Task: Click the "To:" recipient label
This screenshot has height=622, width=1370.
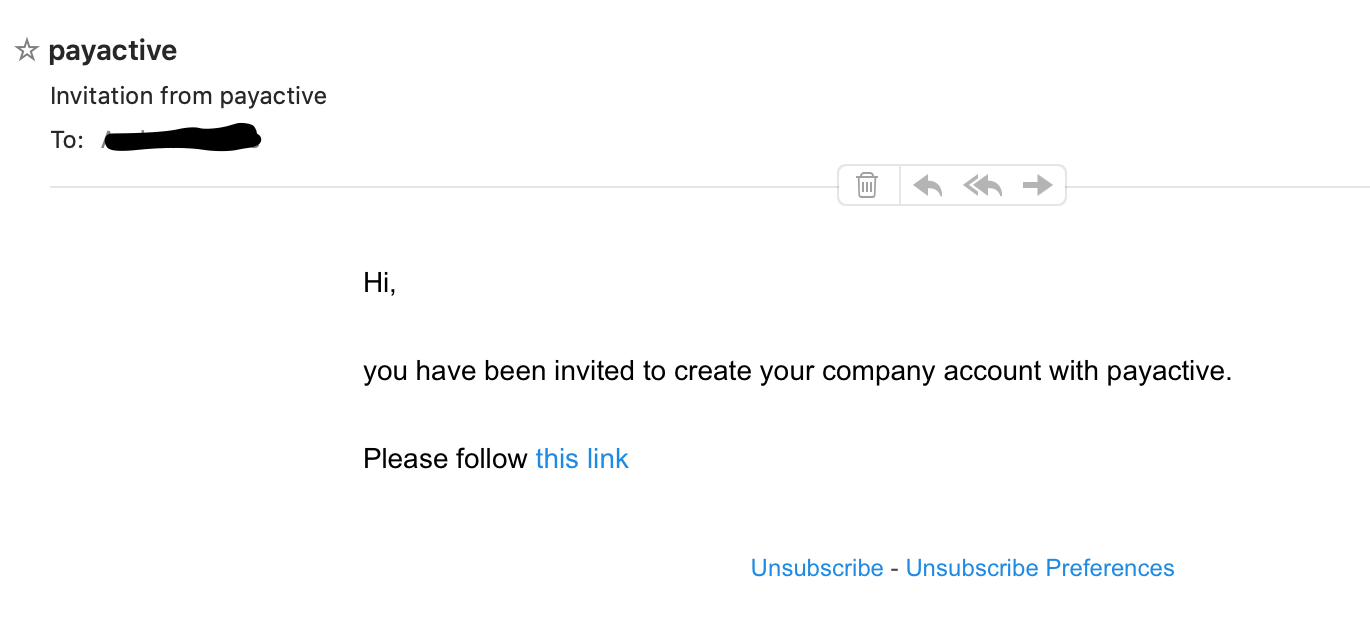Action: click(67, 140)
